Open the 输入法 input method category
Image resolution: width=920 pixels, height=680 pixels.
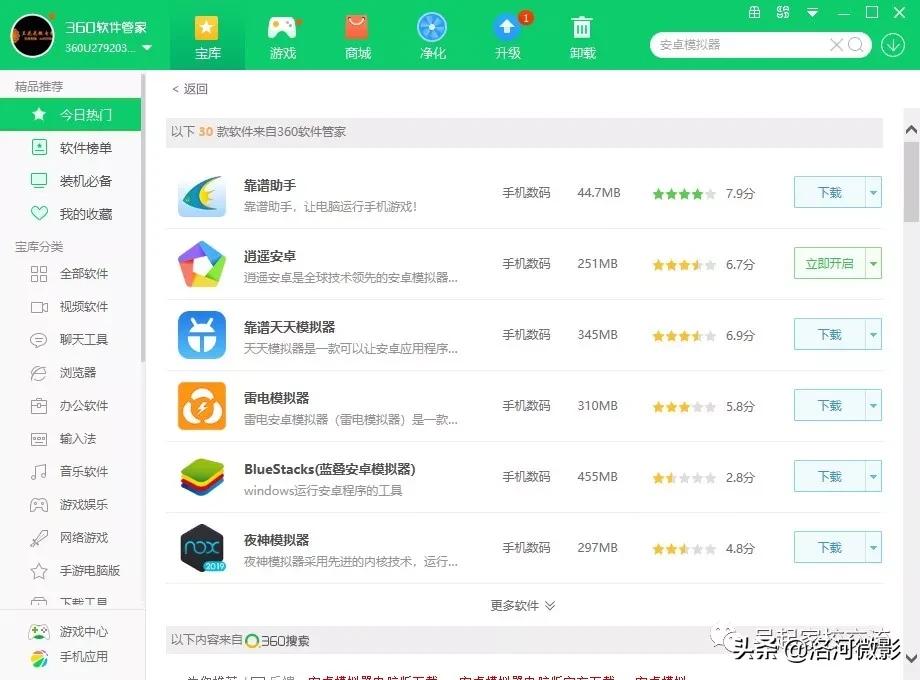[66, 438]
